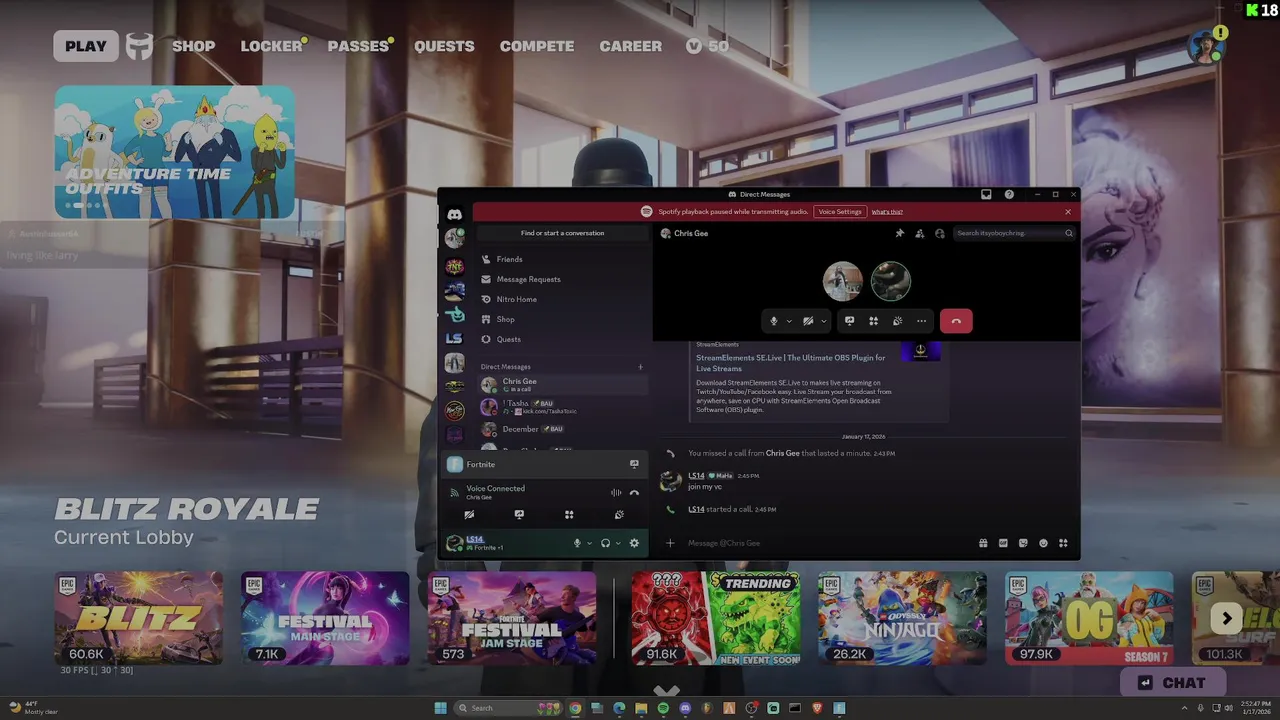Open Nitro Home in Discord sidebar
Viewport: 1280px width, 720px height.
click(562, 299)
